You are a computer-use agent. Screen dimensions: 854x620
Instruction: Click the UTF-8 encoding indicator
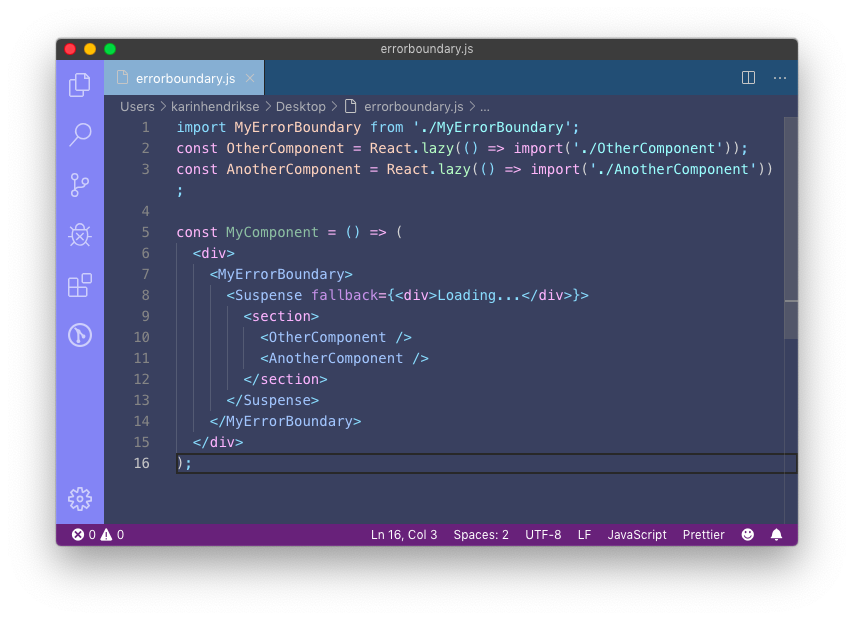click(x=543, y=534)
